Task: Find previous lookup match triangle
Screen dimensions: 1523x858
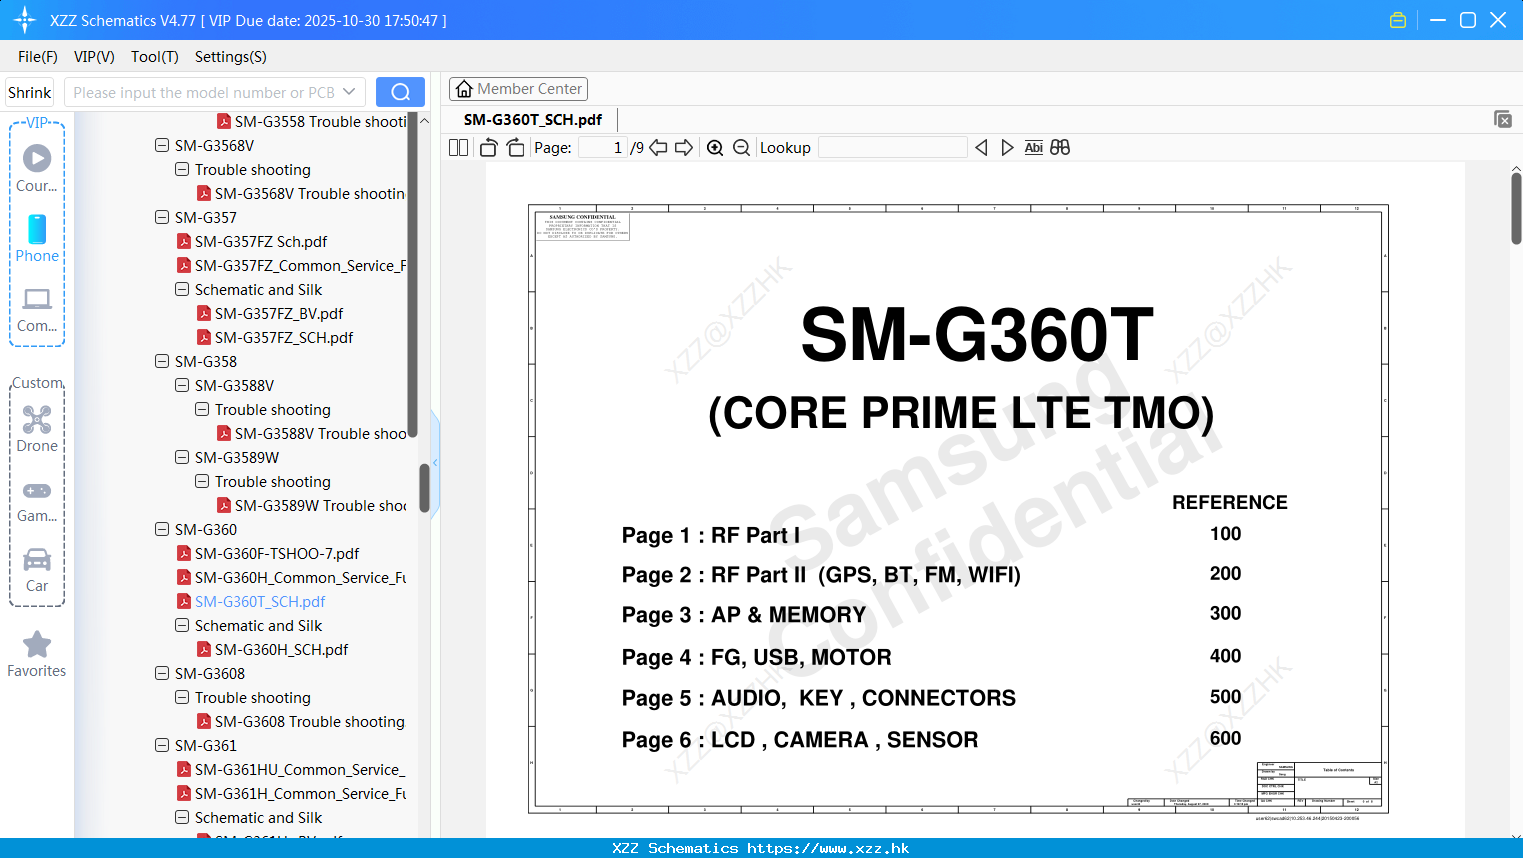Action: tap(981, 148)
